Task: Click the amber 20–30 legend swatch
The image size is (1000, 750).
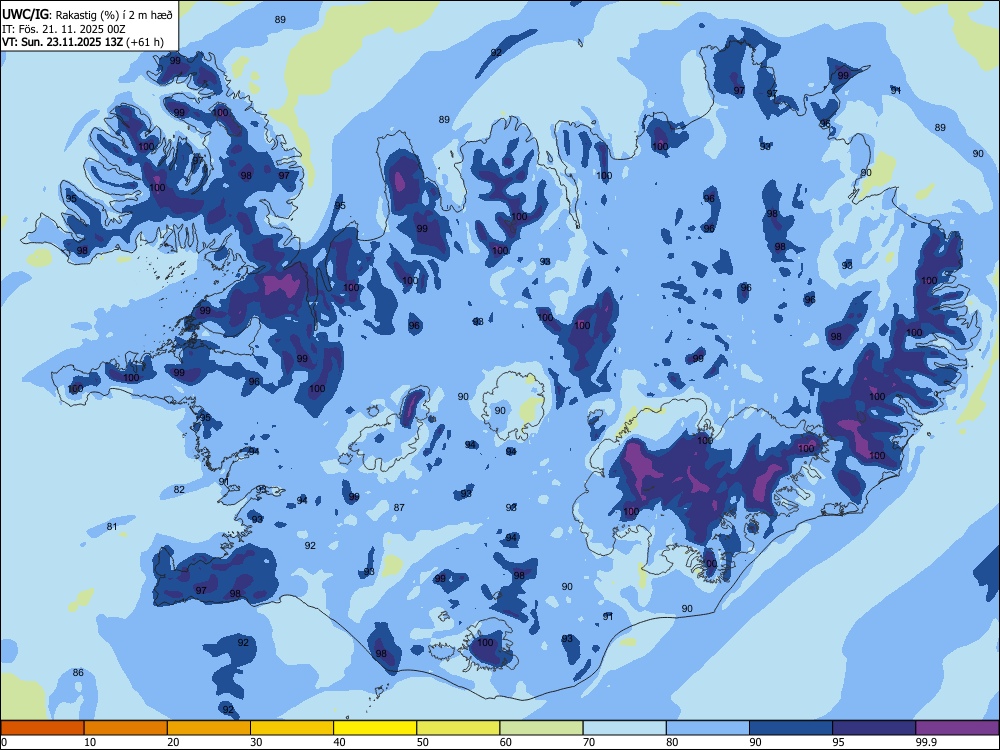Action: [x=209, y=728]
